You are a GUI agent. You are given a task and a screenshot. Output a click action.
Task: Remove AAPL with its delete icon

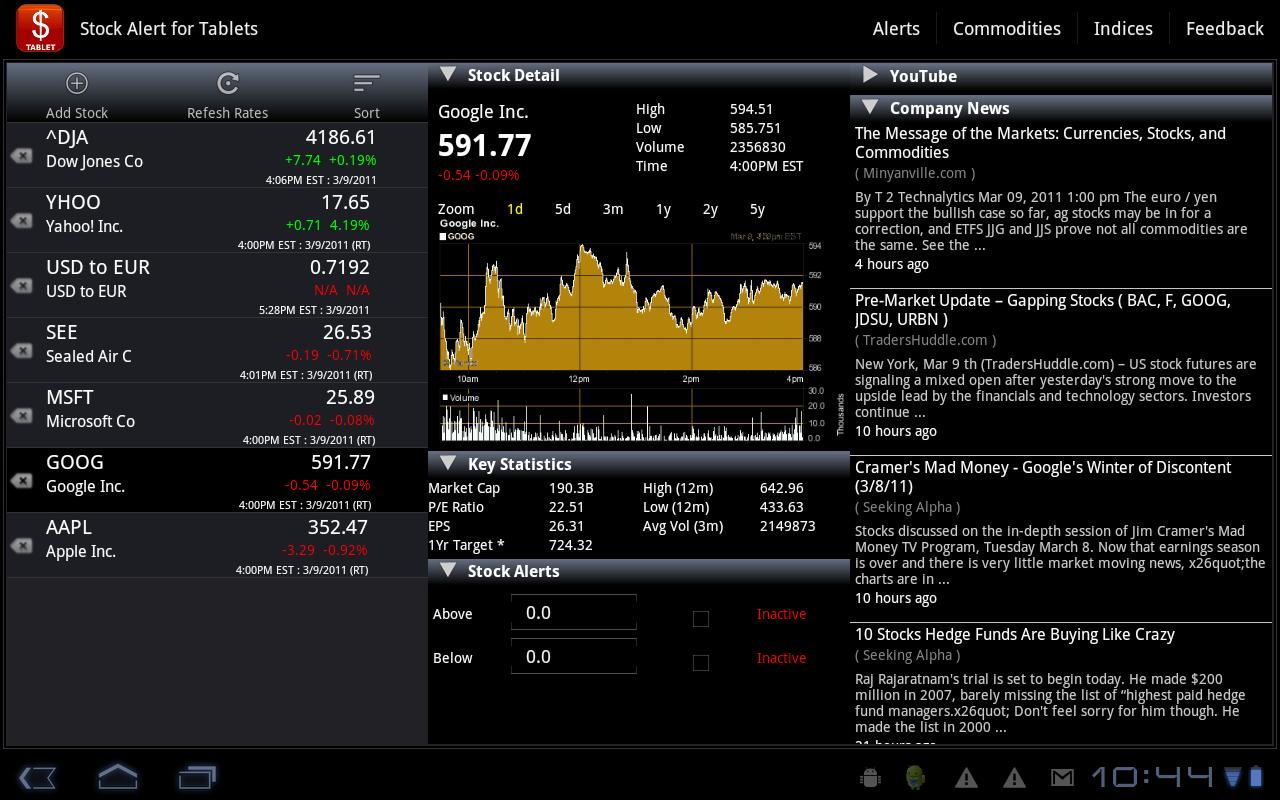[21, 546]
